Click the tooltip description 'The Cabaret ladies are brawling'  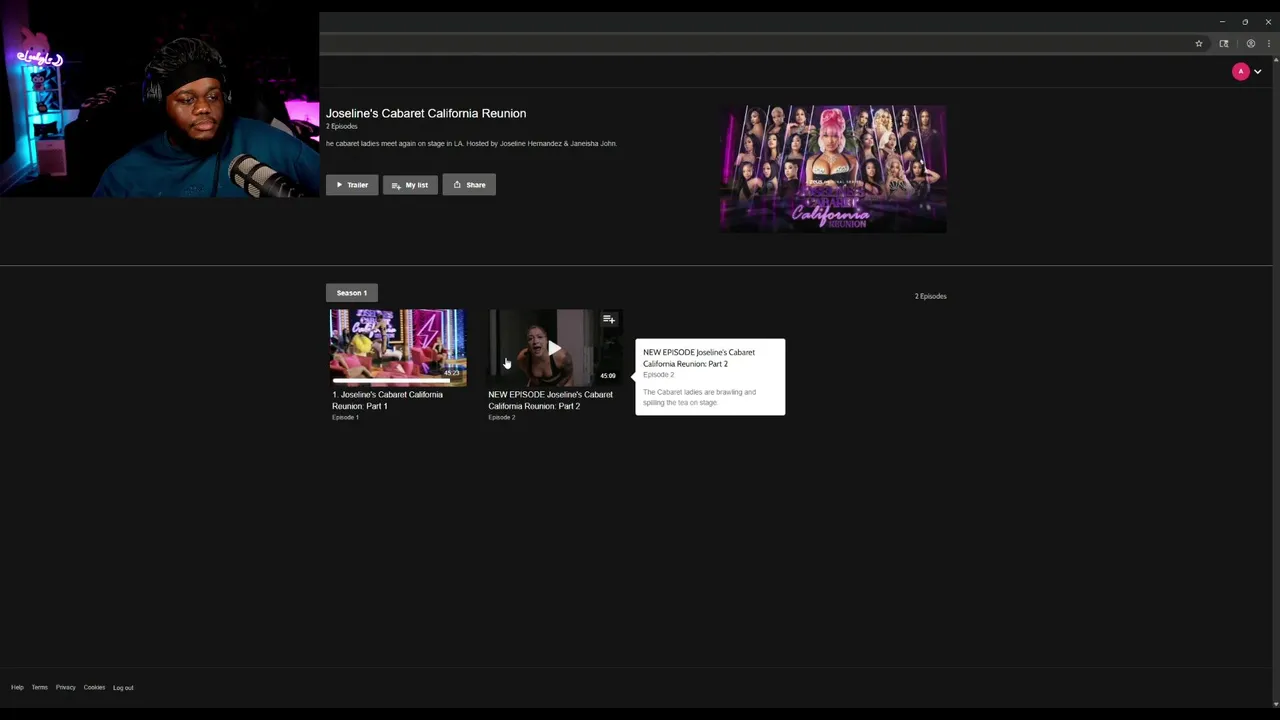[x=699, y=397]
